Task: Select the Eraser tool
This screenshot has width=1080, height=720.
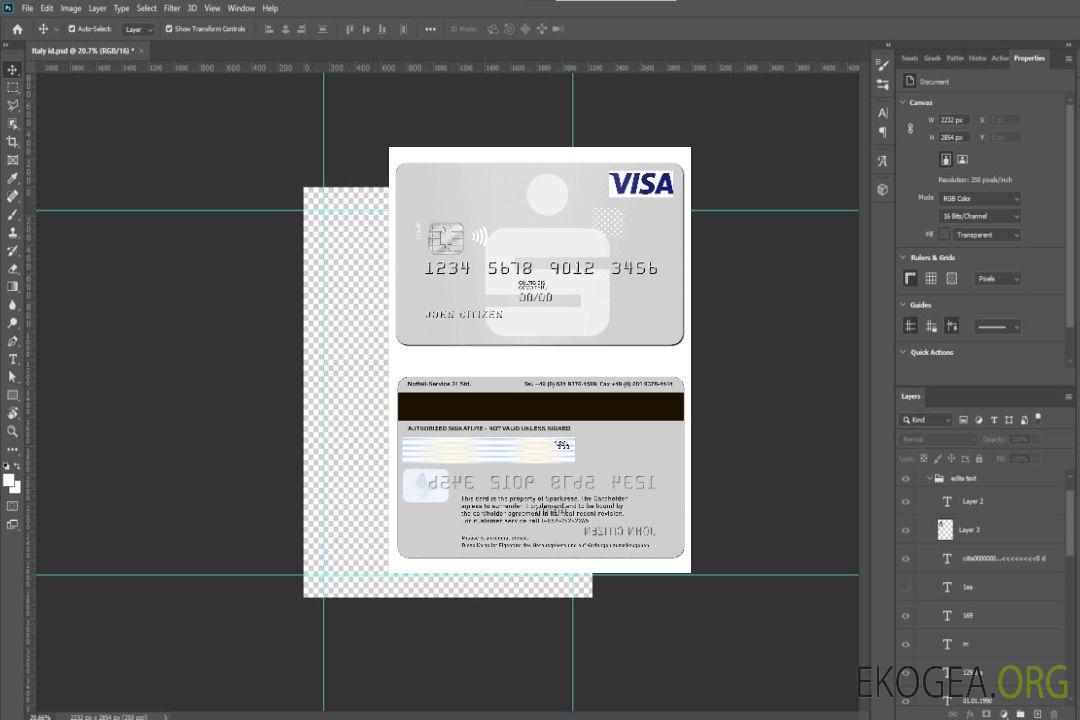Action: [x=12, y=269]
